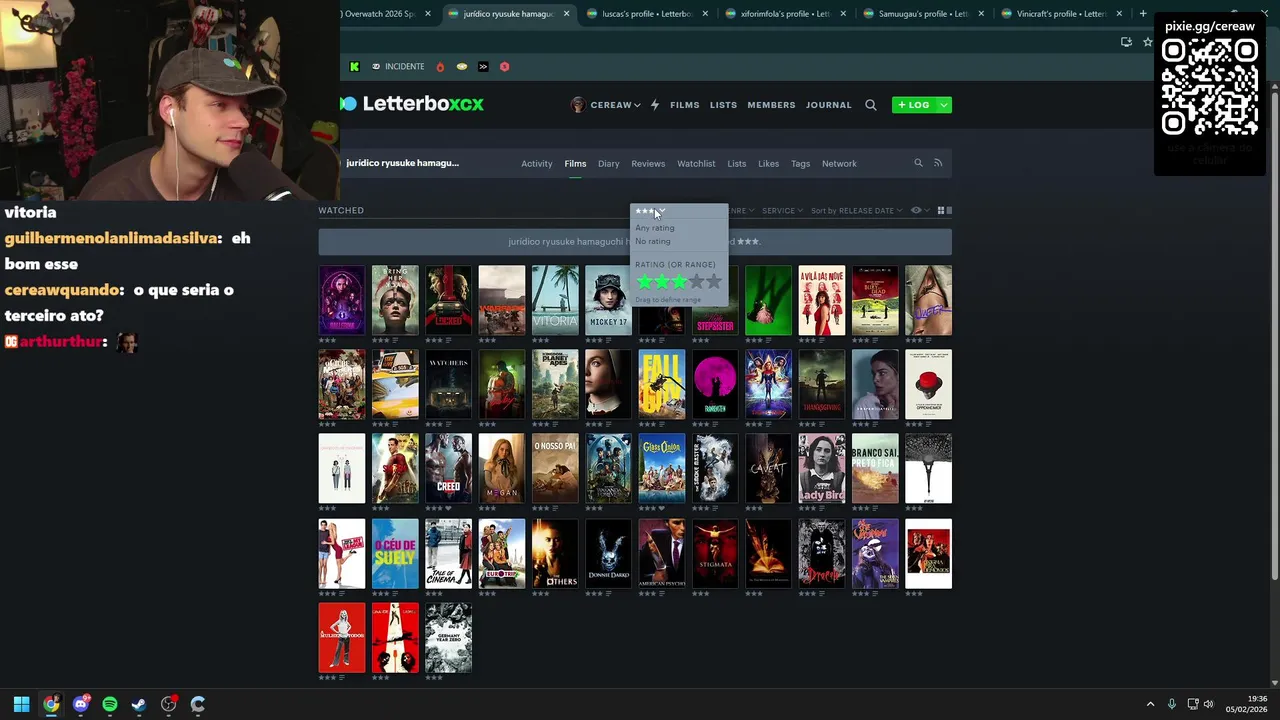Switch to grid view layout icon

click(x=941, y=211)
